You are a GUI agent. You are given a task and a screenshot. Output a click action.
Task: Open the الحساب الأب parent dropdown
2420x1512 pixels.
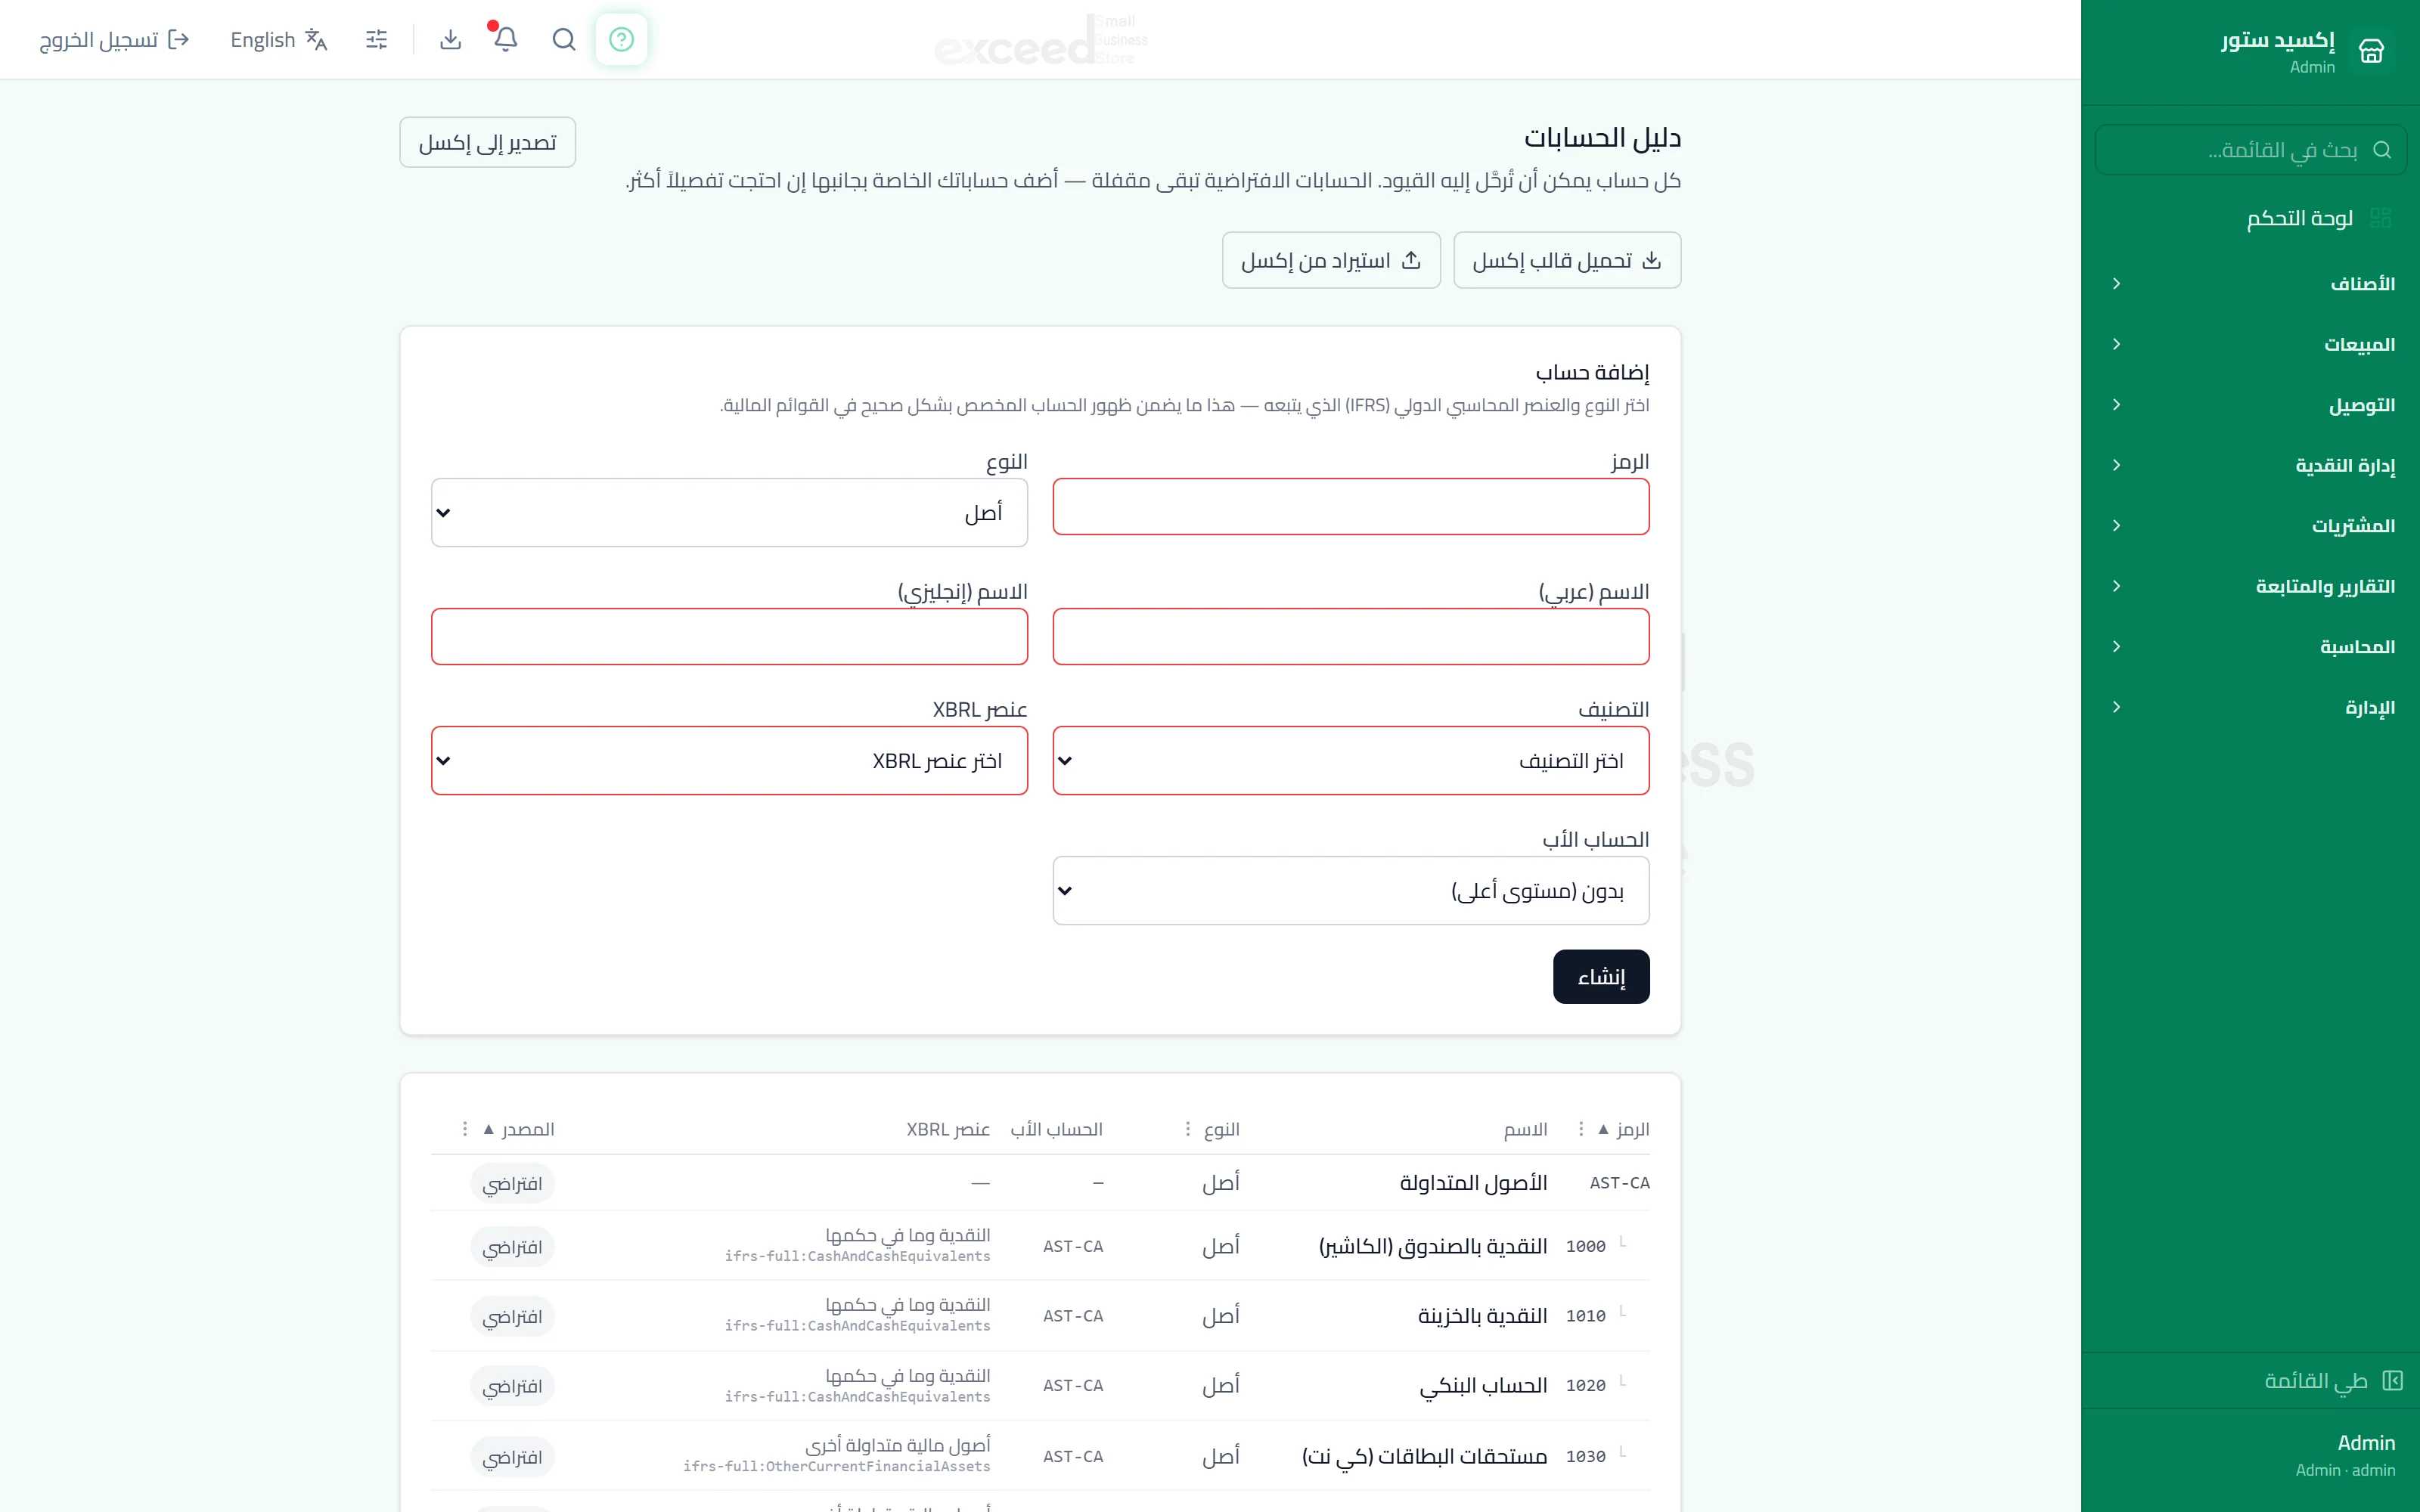tap(1350, 890)
